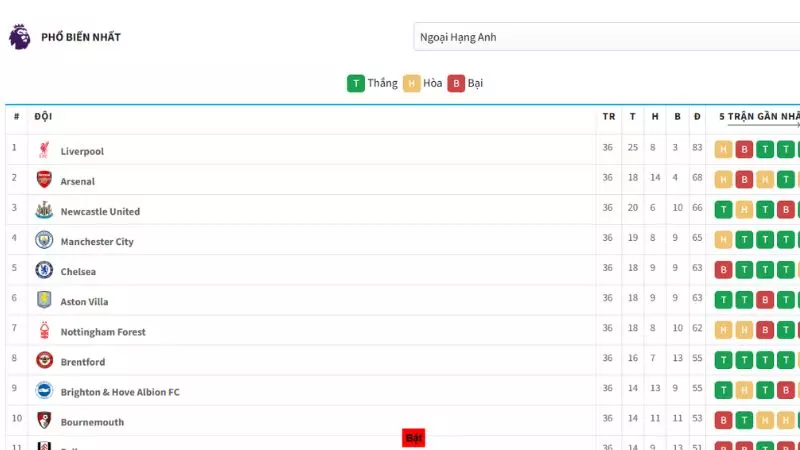Screen dimensions: 800x450
Task: Click Liverpool's first form badge H
Action: coord(723,149)
